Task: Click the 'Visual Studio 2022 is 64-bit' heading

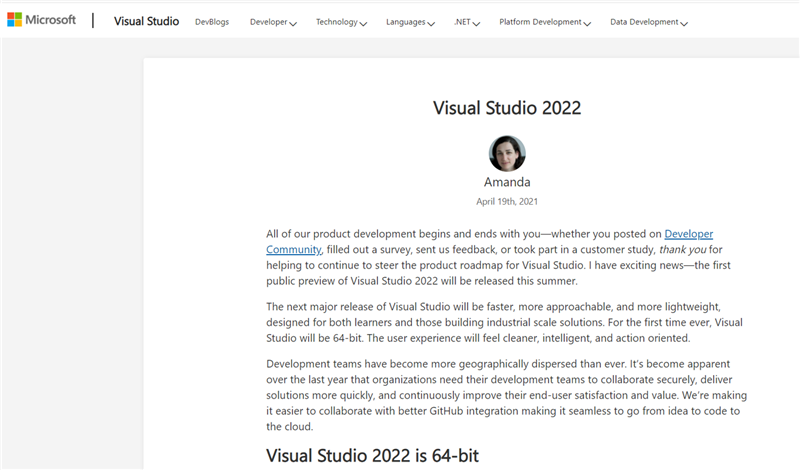Action: click(372, 455)
